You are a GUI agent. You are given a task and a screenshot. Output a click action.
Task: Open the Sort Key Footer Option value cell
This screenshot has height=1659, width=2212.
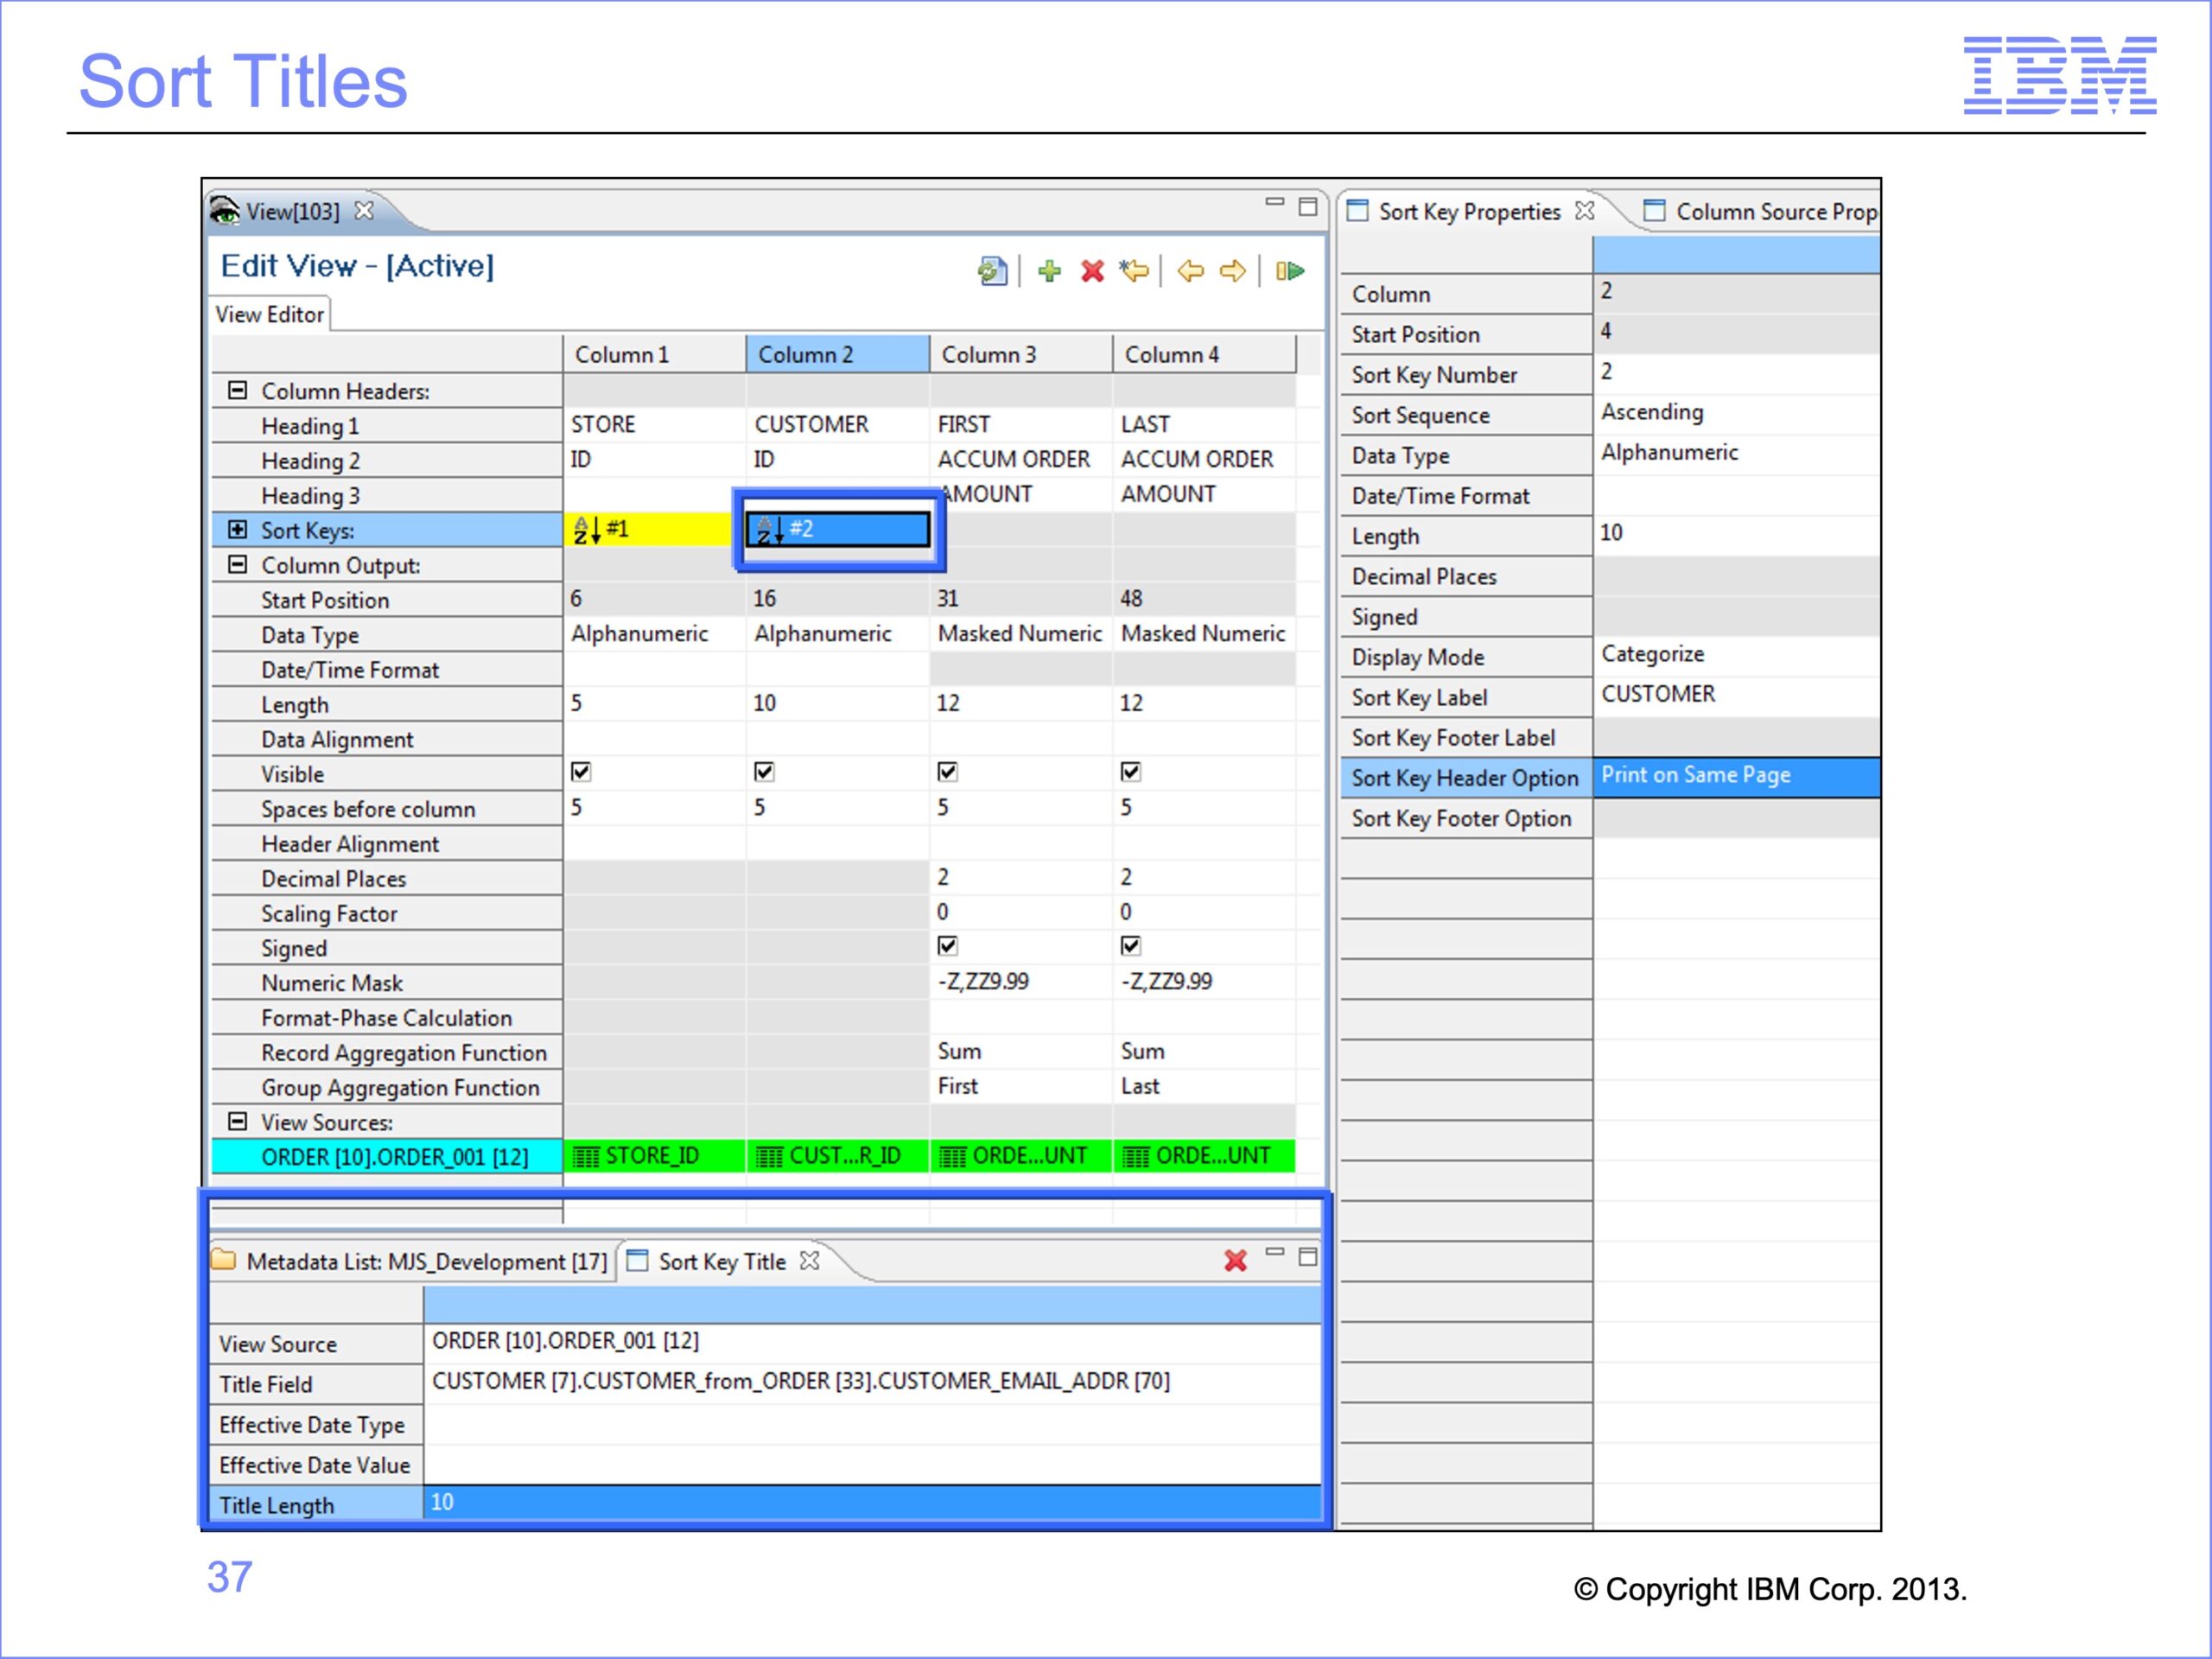[1736, 818]
